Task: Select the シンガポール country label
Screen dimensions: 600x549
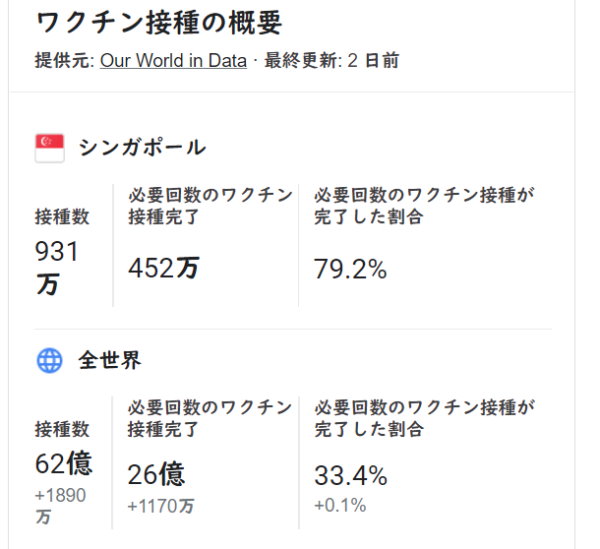Action: coord(142,148)
